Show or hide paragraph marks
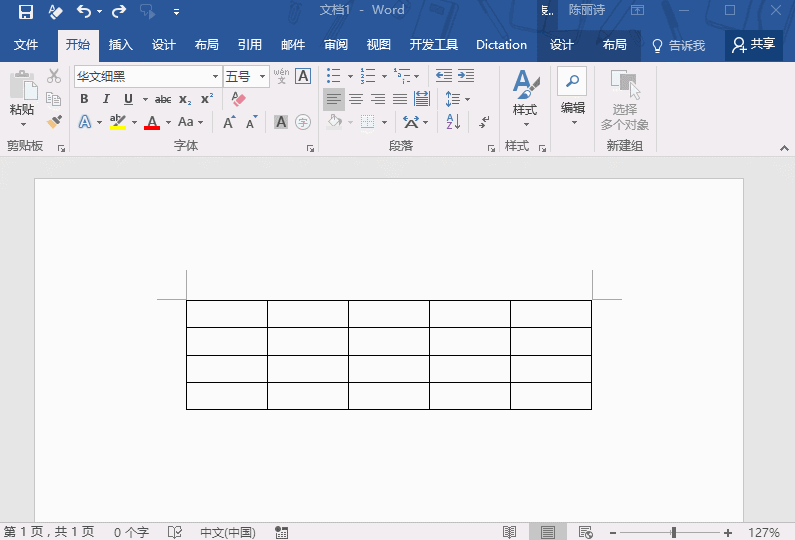Image resolution: width=795 pixels, height=540 pixels. click(484, 122)
